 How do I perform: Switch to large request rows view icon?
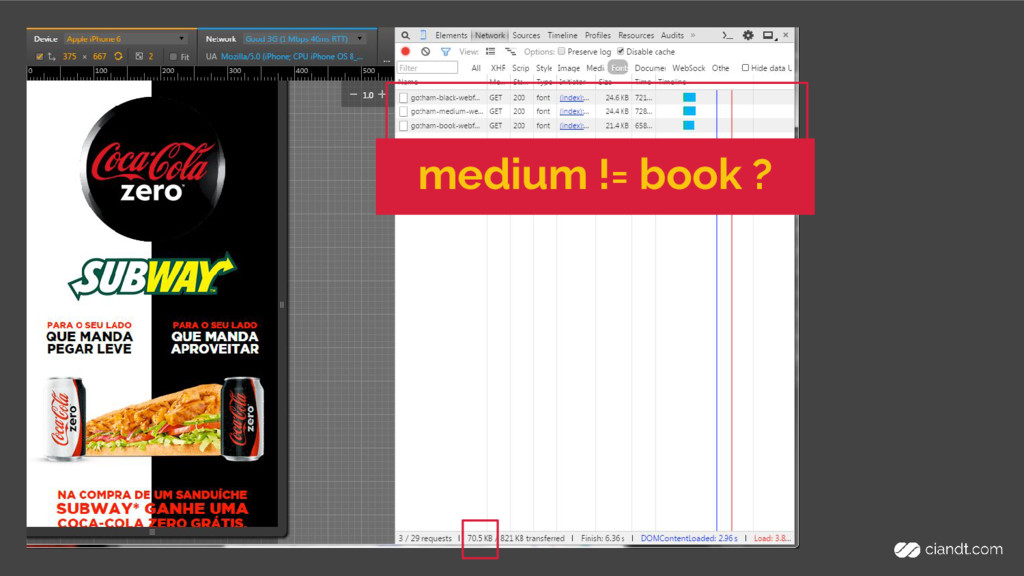(x=490, y=52)
